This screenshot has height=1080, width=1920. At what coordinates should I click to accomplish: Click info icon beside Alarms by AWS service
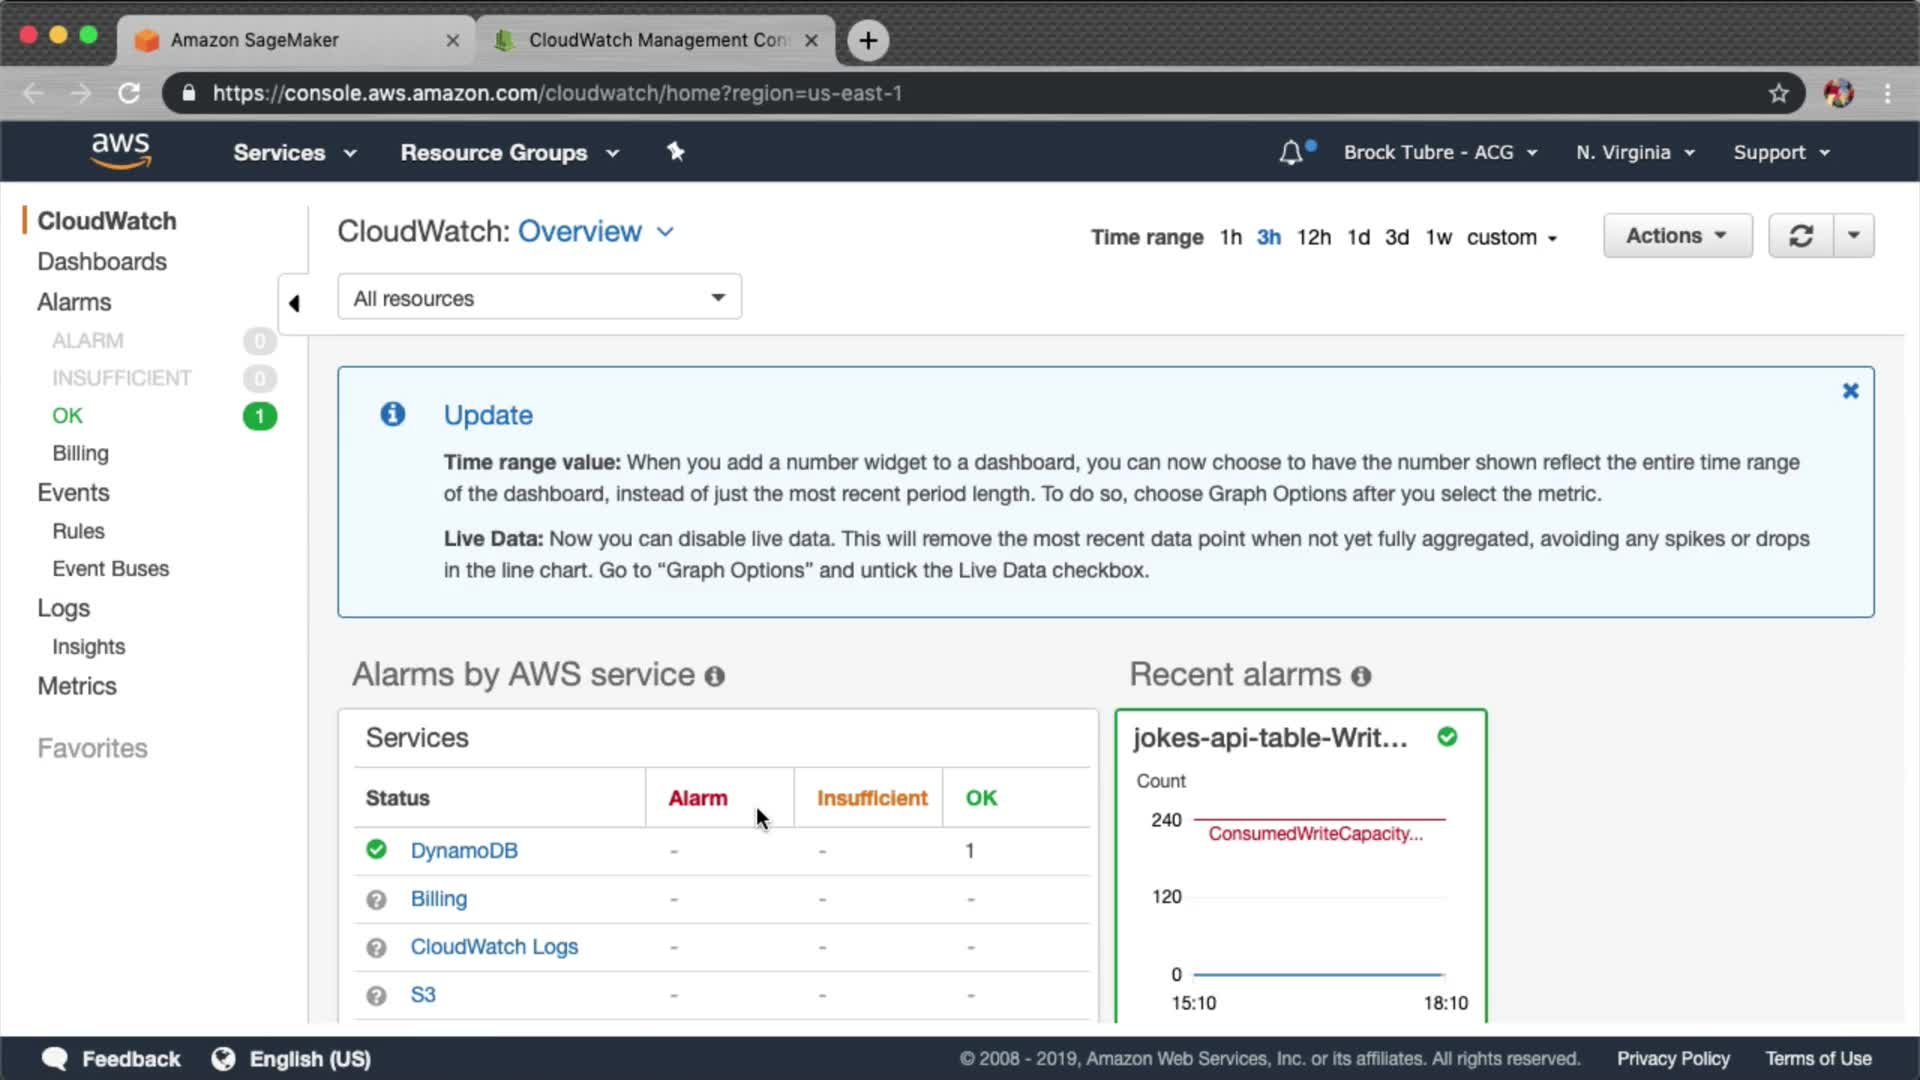[714, 677]
